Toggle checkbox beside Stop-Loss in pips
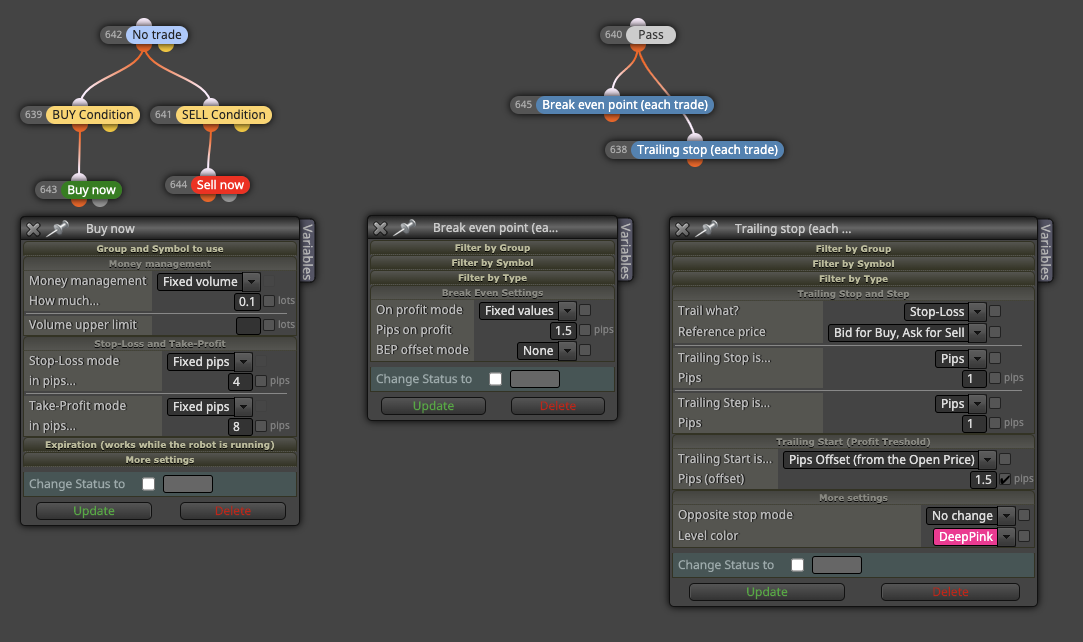The width and height of the screenshot is (1083, 642). [261, 381]
